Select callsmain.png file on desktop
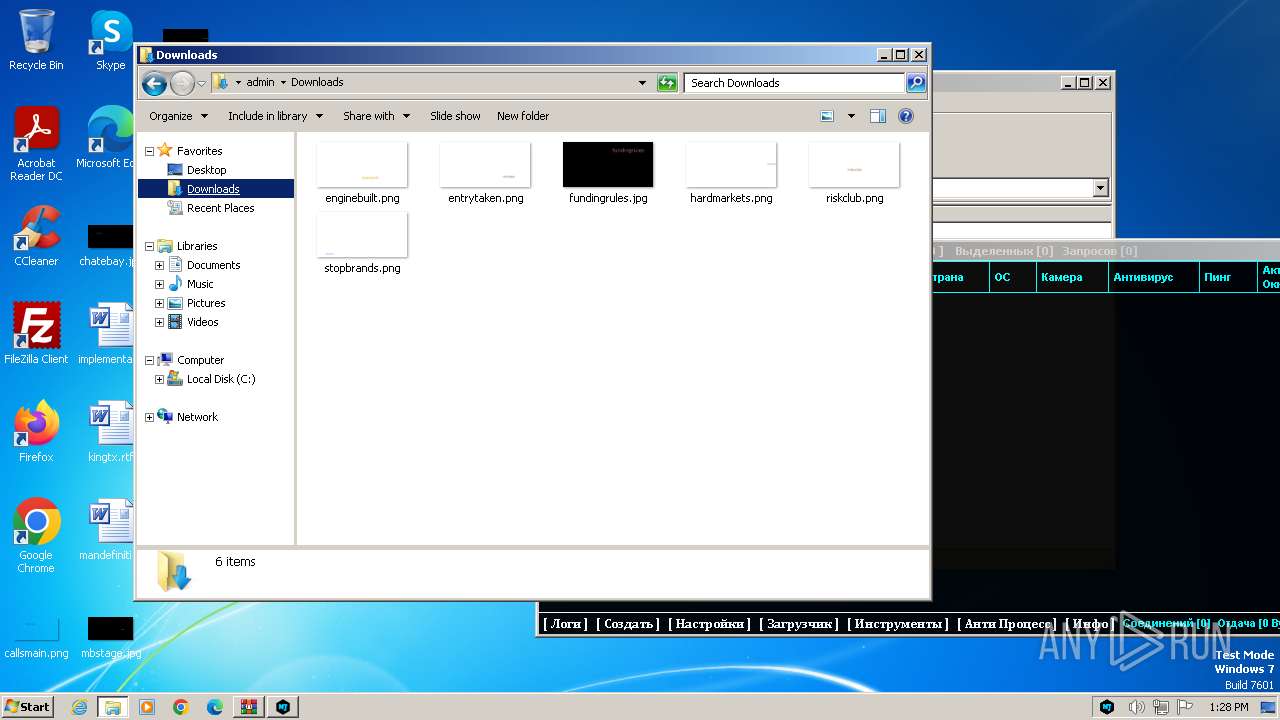This screenshot has height=720, width=1280. pyautogui.click(x=36, y=636)
